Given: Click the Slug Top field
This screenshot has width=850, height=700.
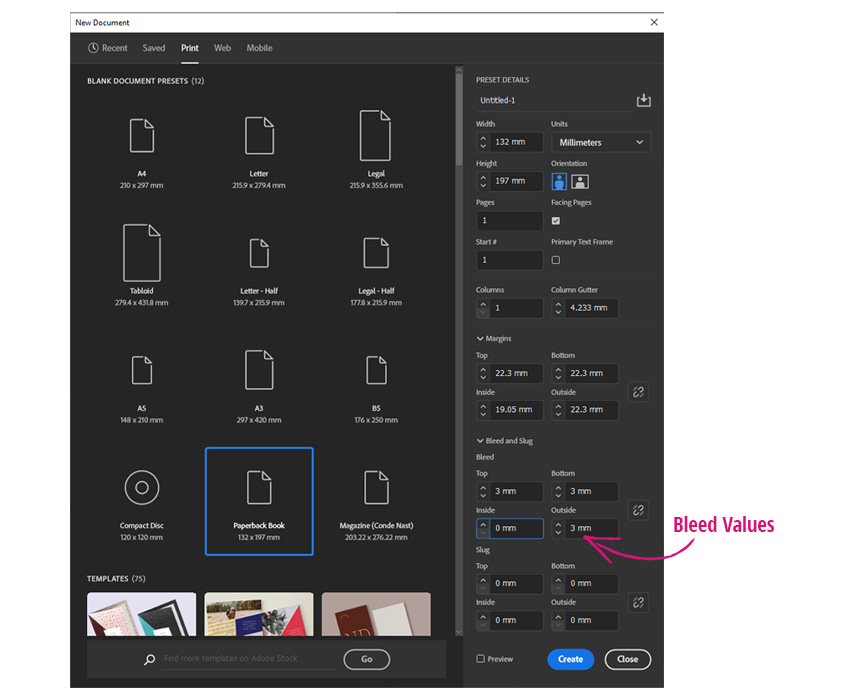Looking at the screenshot, I should click(517, 583).
